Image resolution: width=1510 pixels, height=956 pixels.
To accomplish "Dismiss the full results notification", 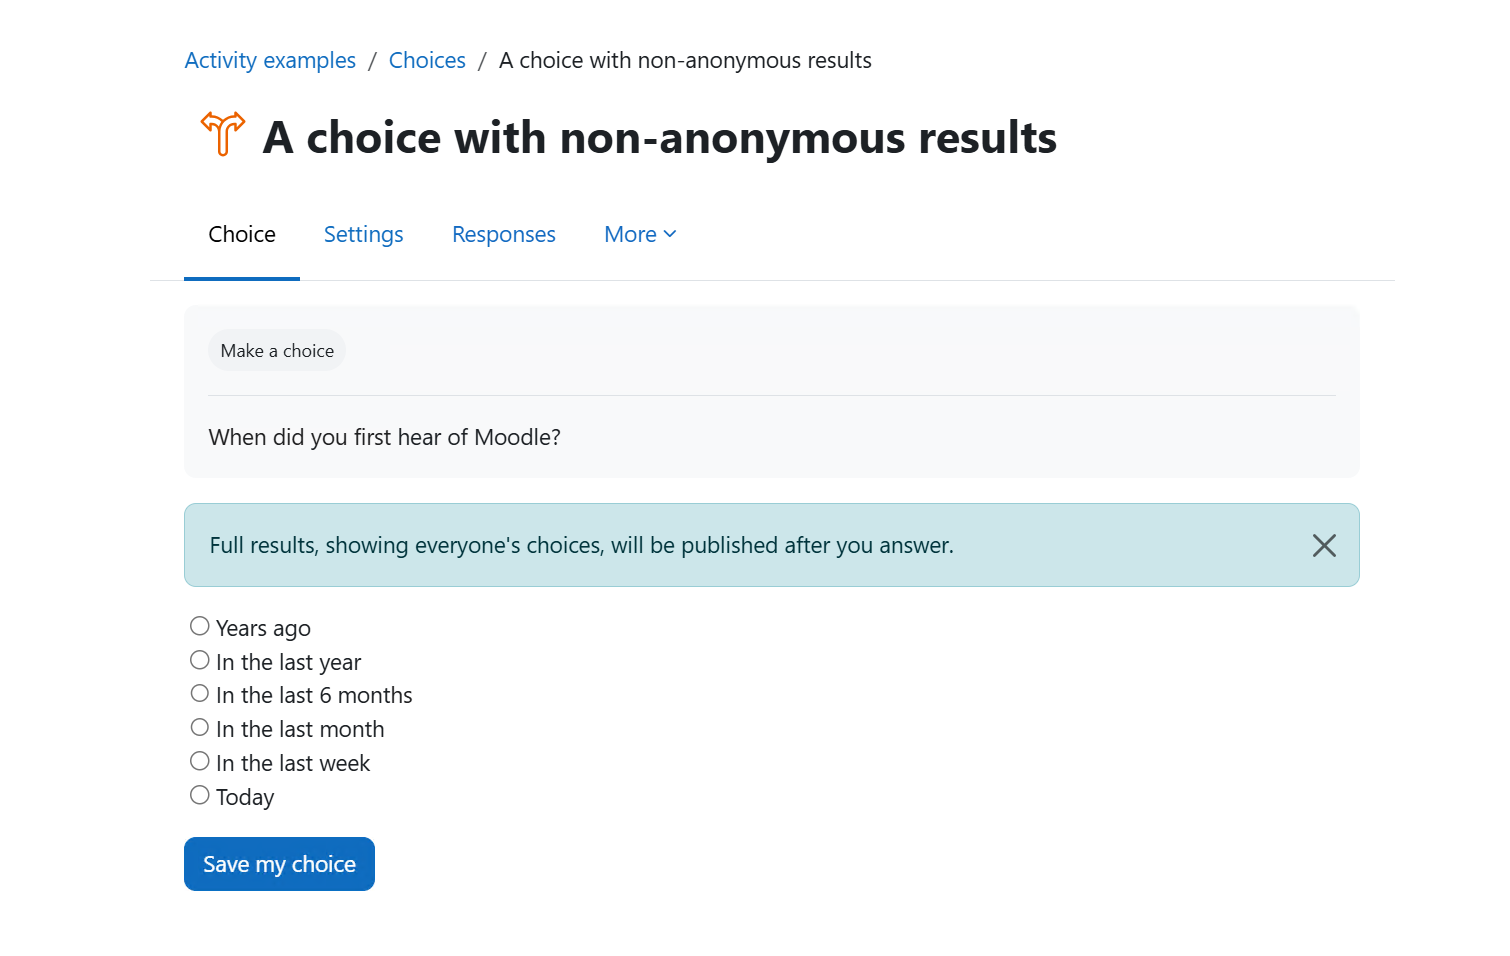I will coord(1324,545).
